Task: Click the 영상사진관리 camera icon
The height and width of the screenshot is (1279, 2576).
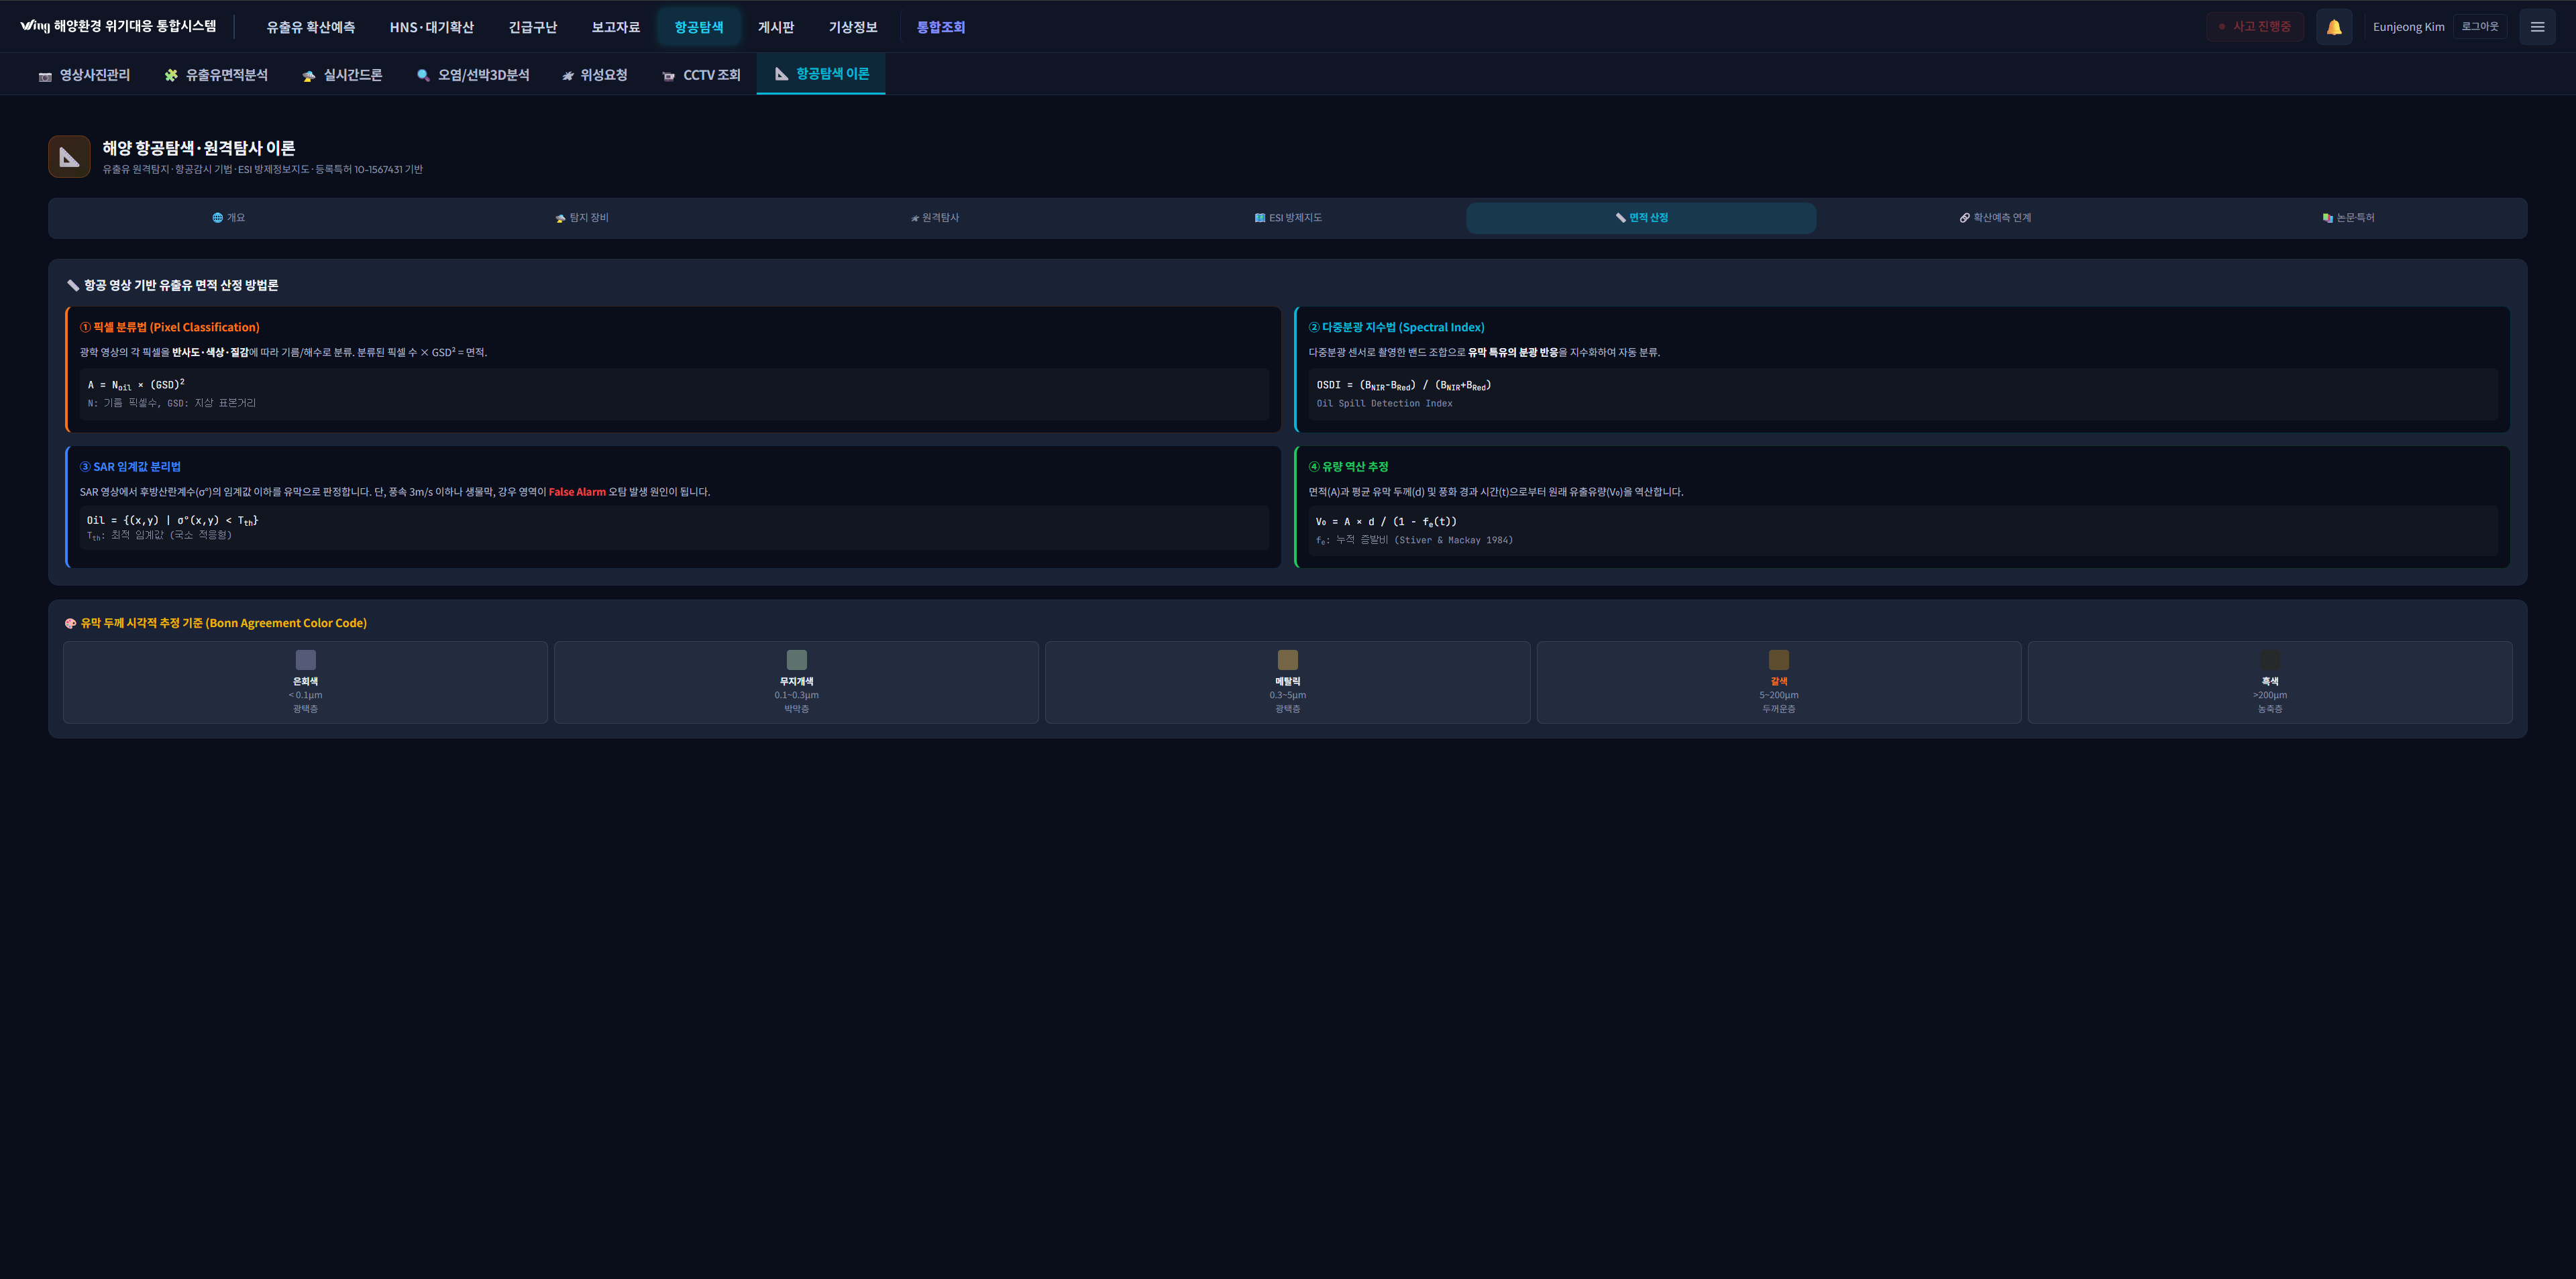Action: [45, 76]
